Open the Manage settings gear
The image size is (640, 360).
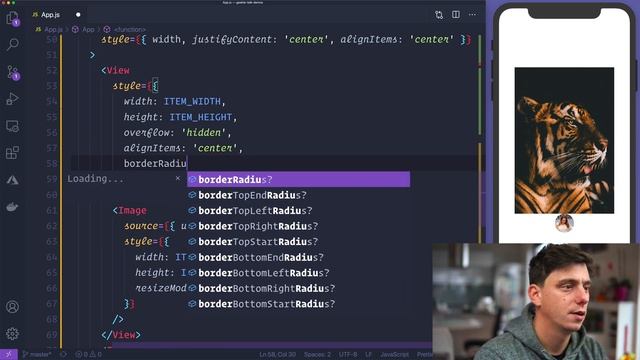click(x=12, y=334)
